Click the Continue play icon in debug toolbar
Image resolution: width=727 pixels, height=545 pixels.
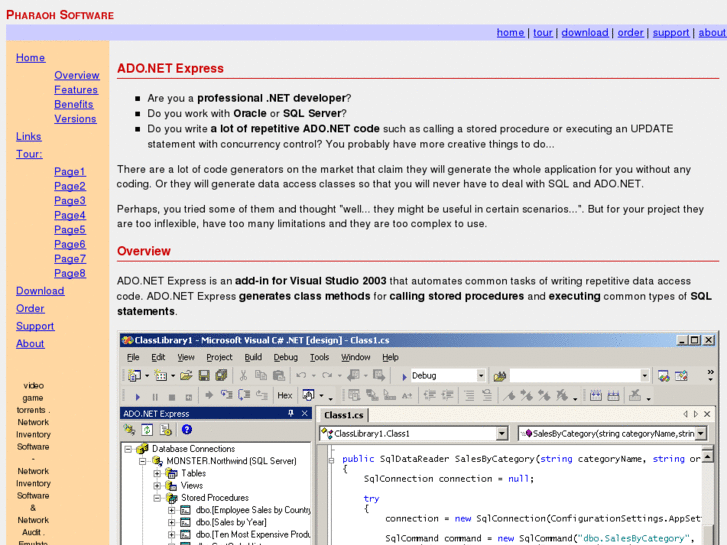[138, 397]
